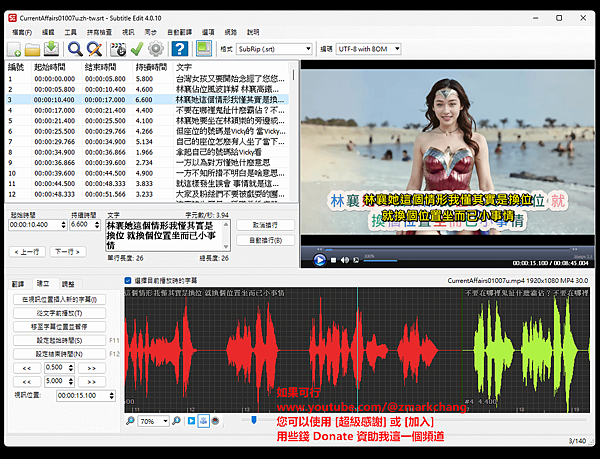Save subtitle using the download-arrow icon
The height and width of the screenshot is (459, 600).
[51, 49]
